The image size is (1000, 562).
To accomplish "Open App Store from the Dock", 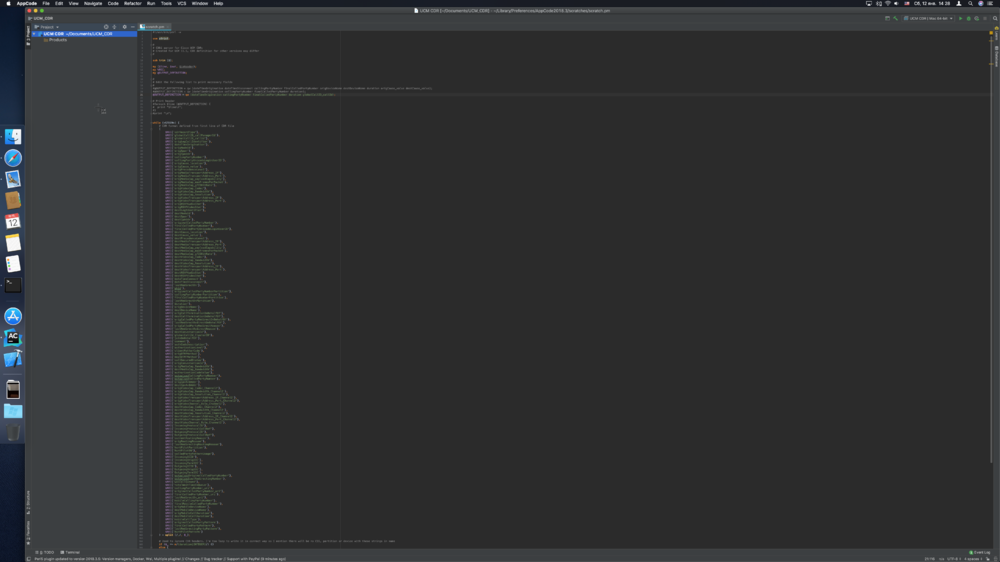I will click(13, 316).
